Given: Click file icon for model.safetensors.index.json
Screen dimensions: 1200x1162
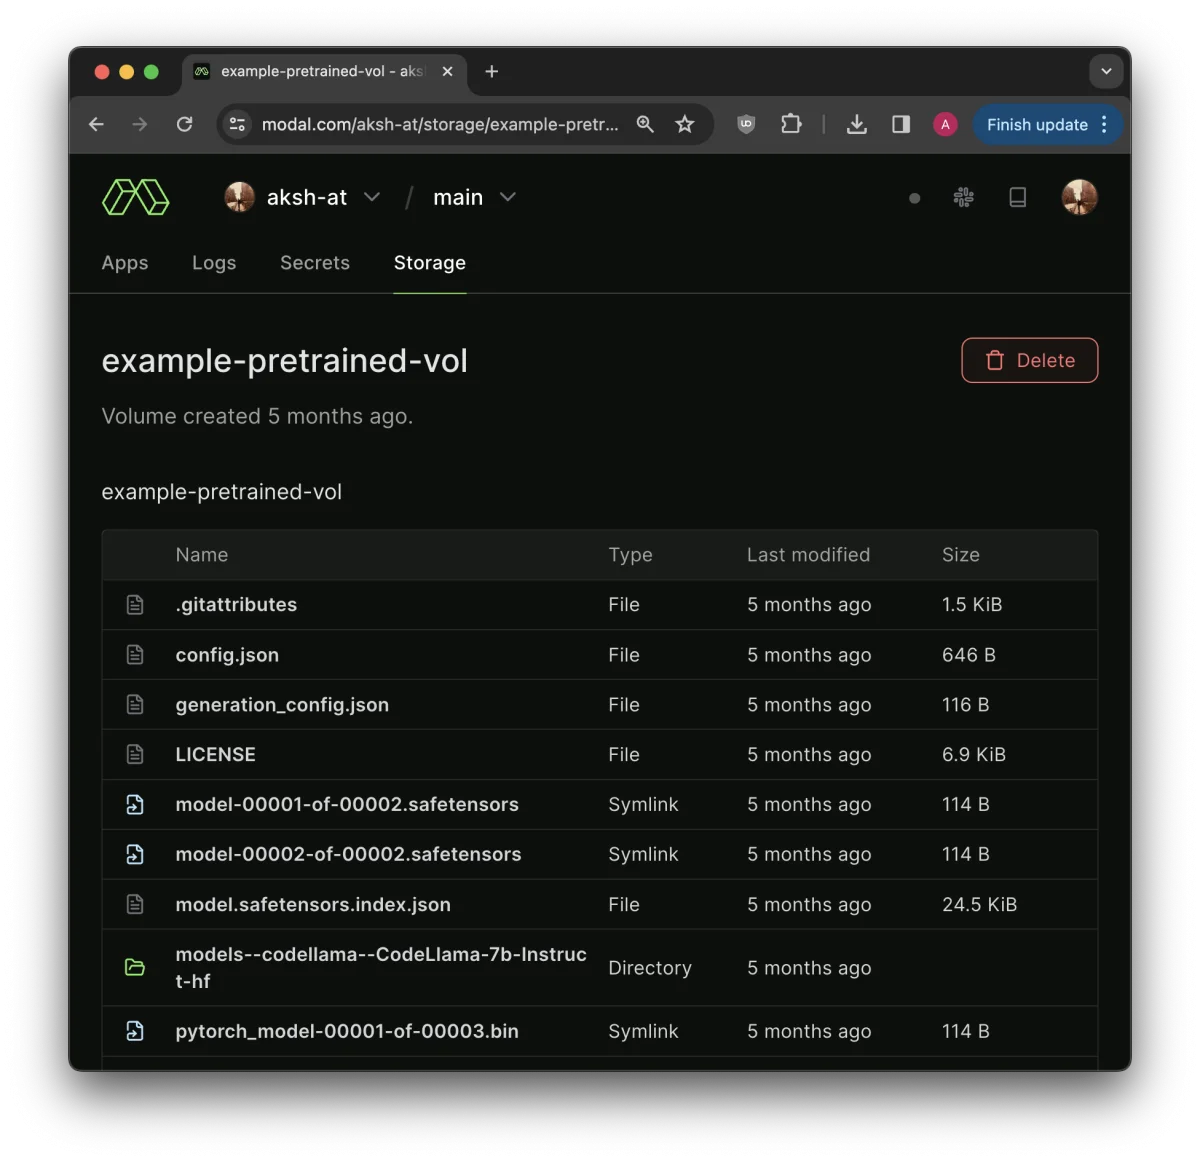Looking at the screenshot, I should [x=135, y=905].
